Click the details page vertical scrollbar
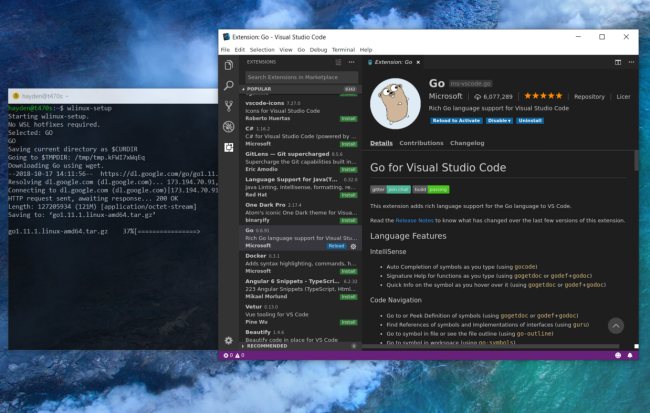Screen dimensions: 650x413 click(x=636, y=160)
